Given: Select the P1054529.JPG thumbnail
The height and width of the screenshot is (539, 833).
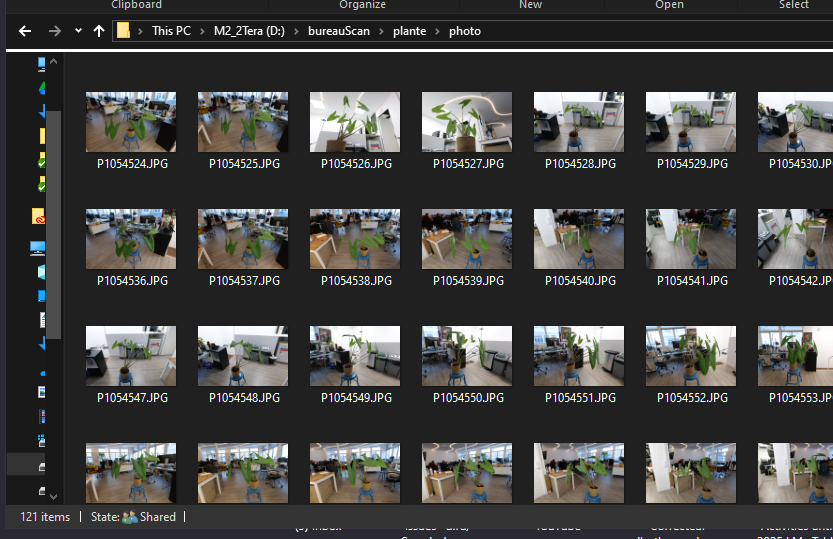Looking at the screenshot, I should coord(691,122).
